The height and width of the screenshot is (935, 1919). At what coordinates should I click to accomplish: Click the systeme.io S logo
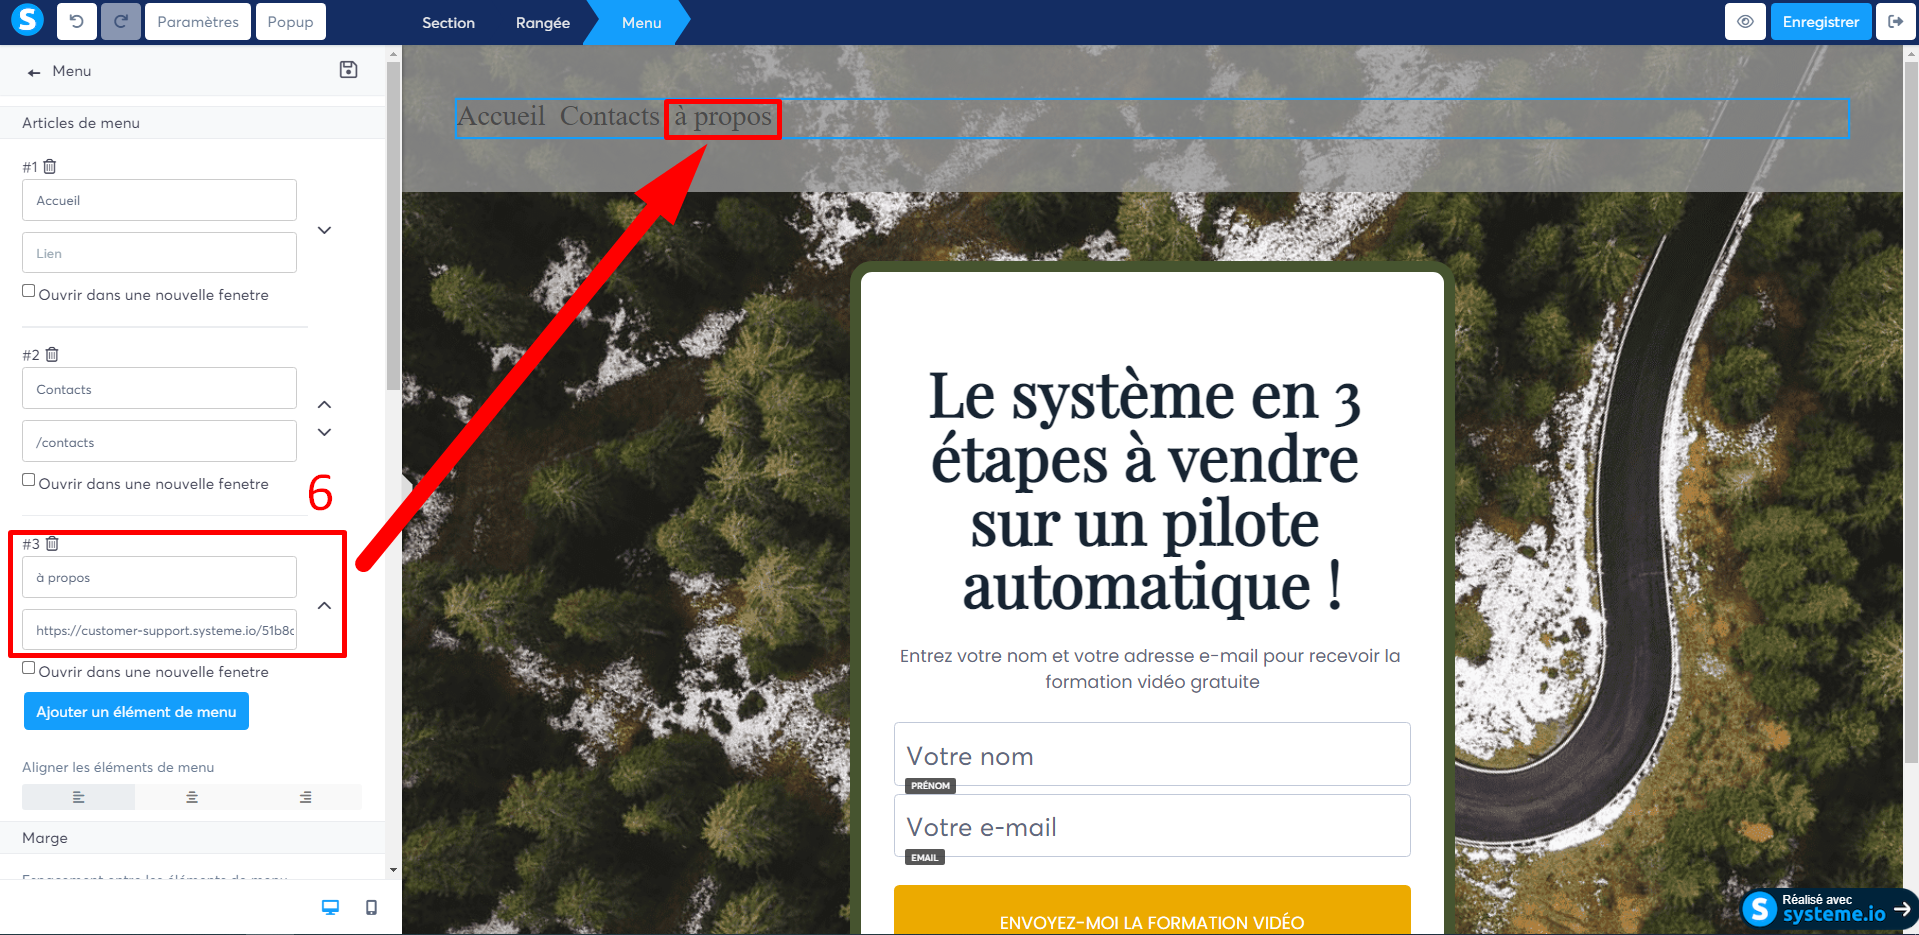(x=27, y=20)
